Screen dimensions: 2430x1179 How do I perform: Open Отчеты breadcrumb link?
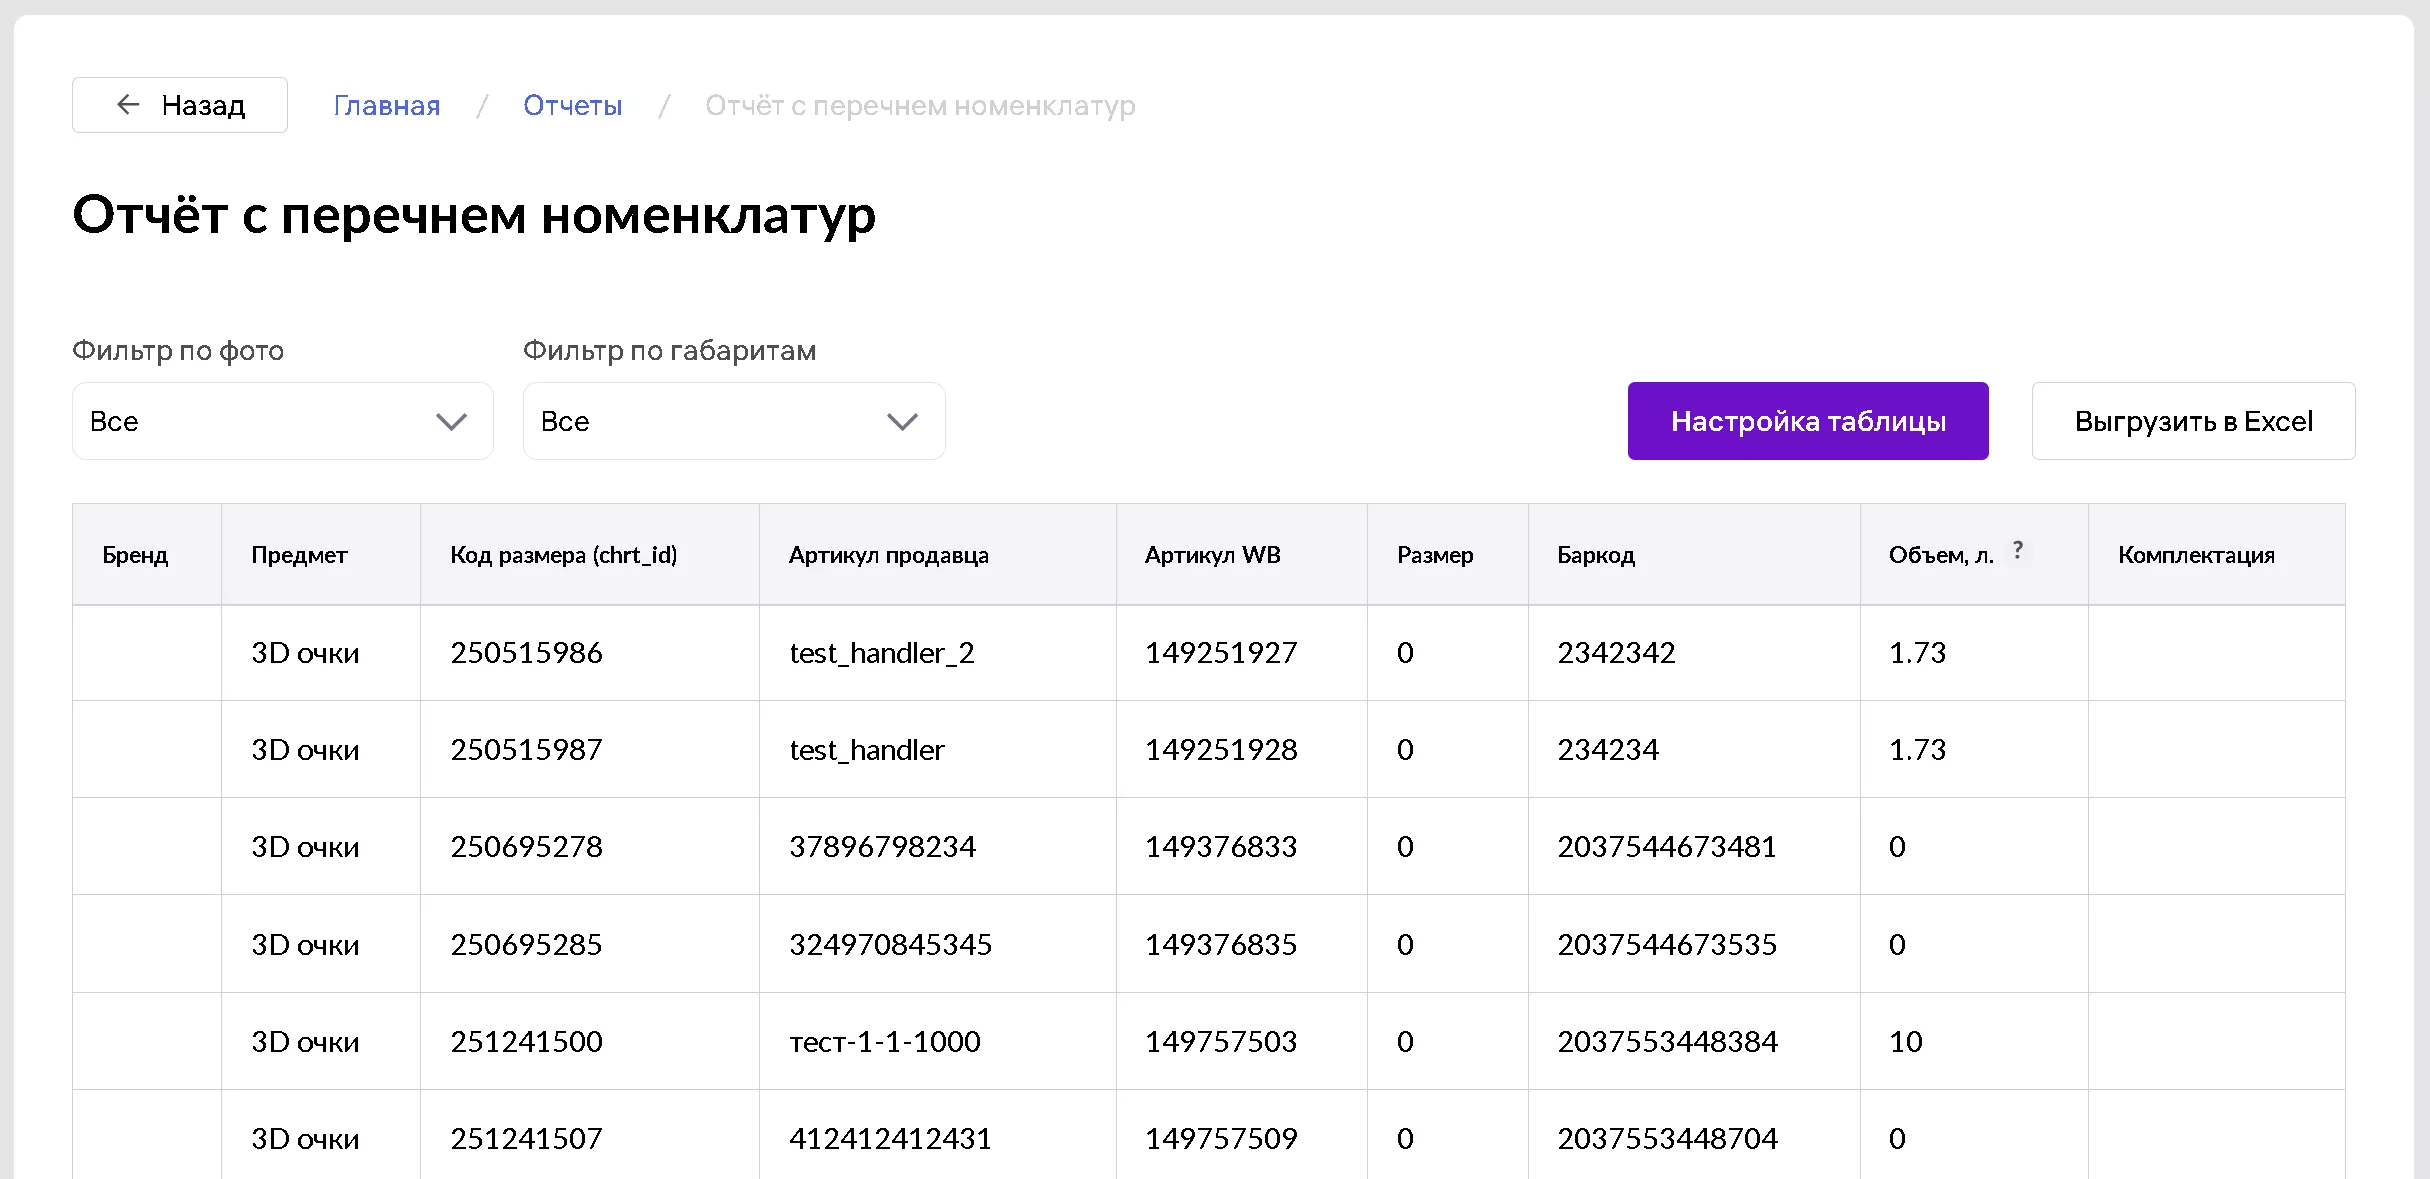pyautogui.click(x=572, y=106)
